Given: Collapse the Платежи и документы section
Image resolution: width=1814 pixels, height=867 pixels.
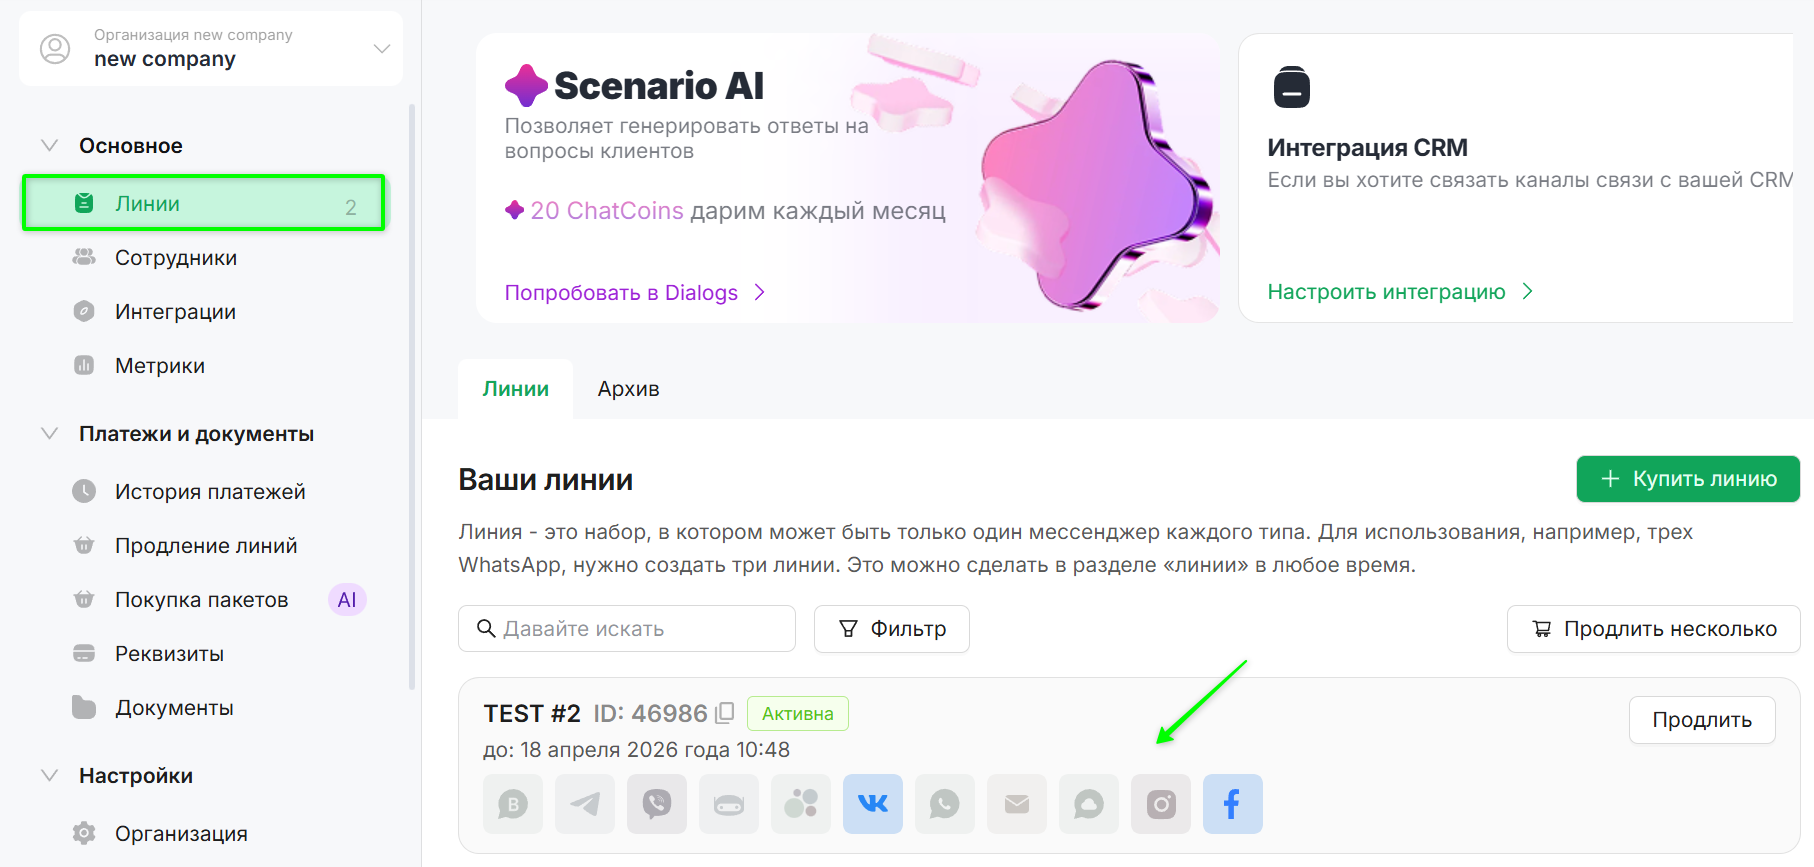Looking at the screenshot, I should click(49, 434).
